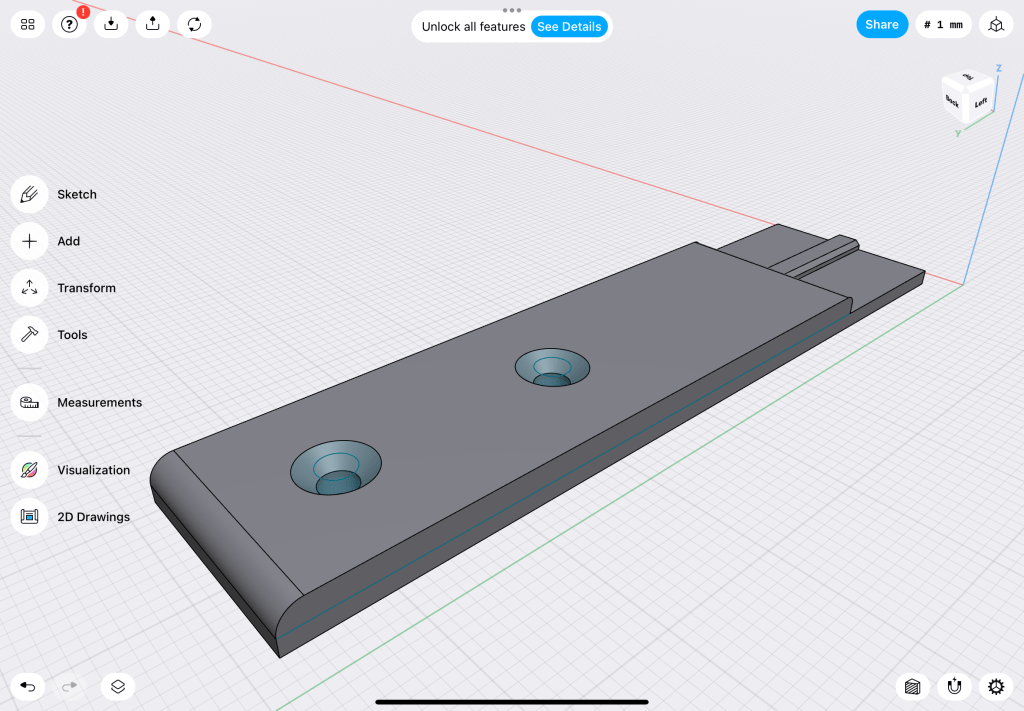1024x711 pixels.
Task: Expand the layers items panel
Action: (x=118, y=686)
